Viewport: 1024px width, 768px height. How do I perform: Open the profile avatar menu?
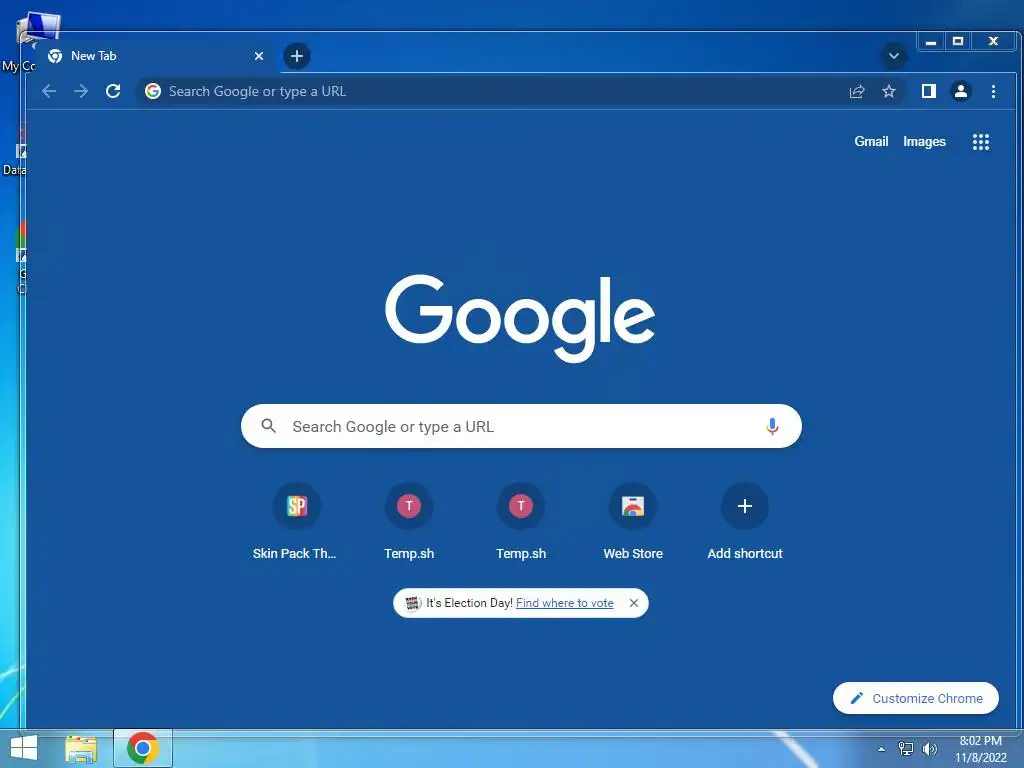point(961,91)
